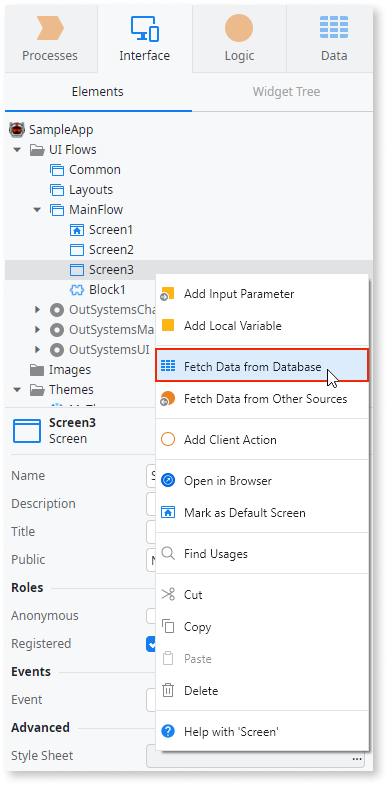Viewport: 388px width, 786px height.
Task: Click the Delete trash icon
Action: tap(168, 691)
